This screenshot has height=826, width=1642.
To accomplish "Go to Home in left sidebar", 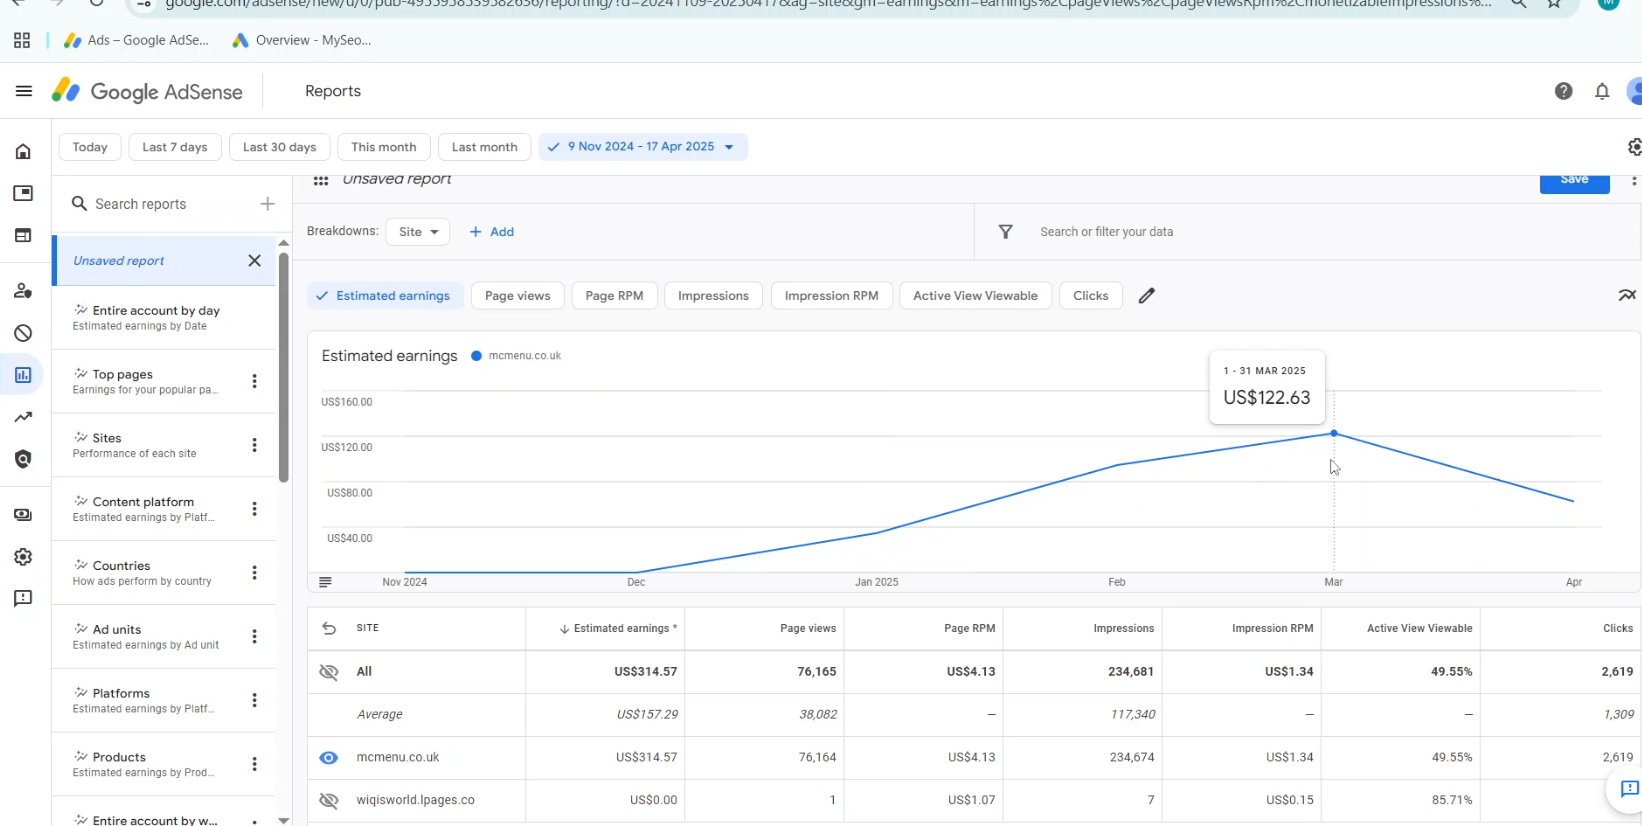I will (23, 152).
